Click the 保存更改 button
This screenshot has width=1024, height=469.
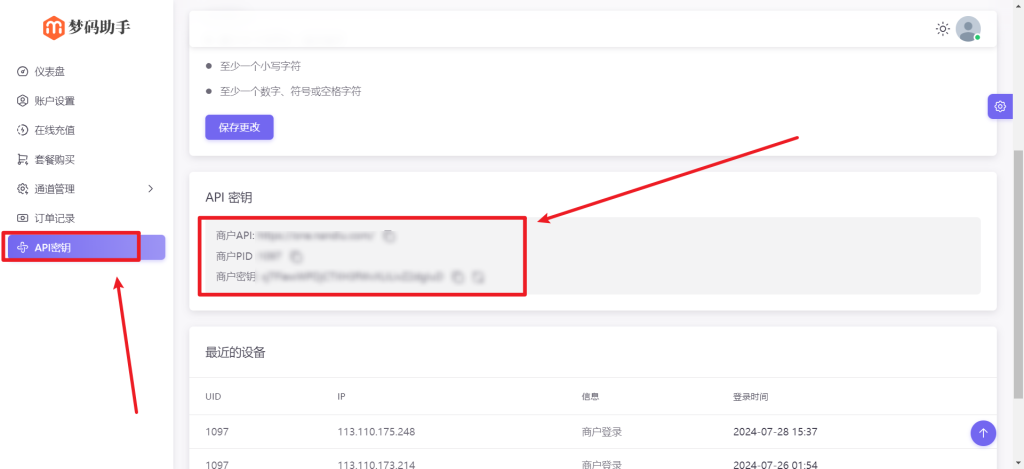239,128
